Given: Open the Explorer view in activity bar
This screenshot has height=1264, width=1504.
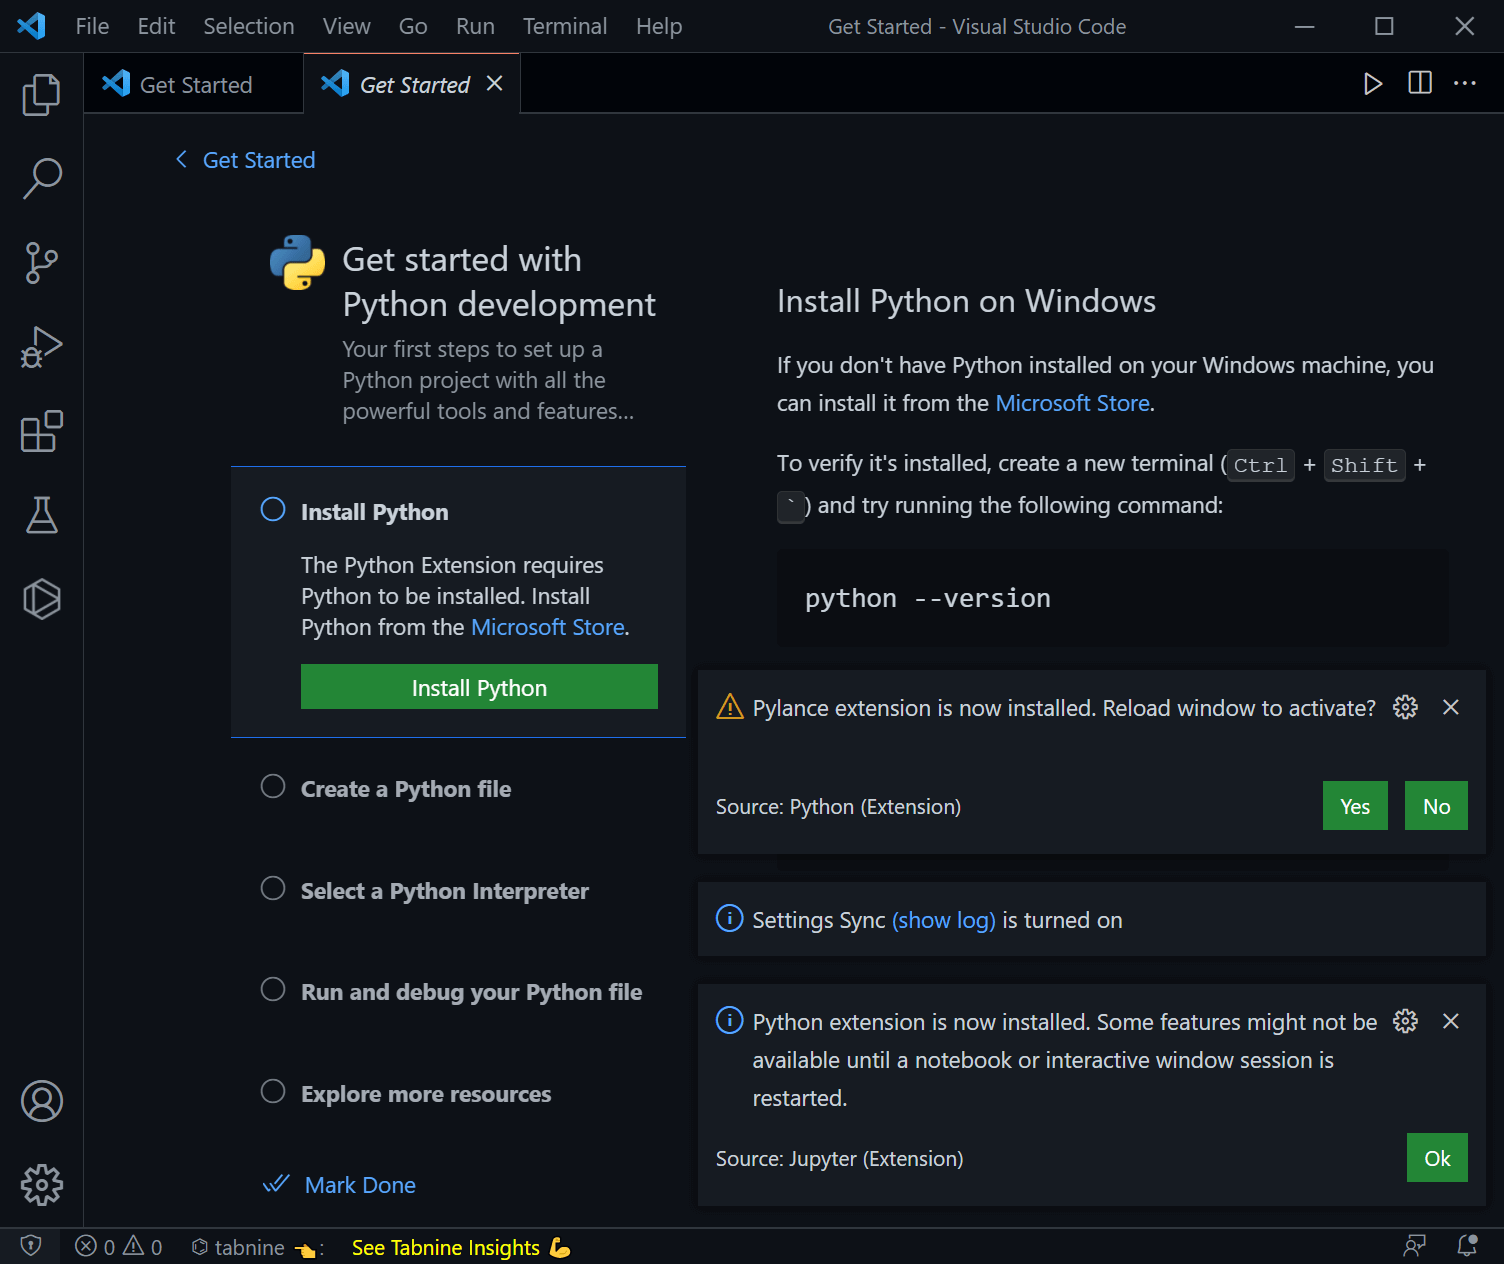Looking at the screenshot, I should click(41, 95).
